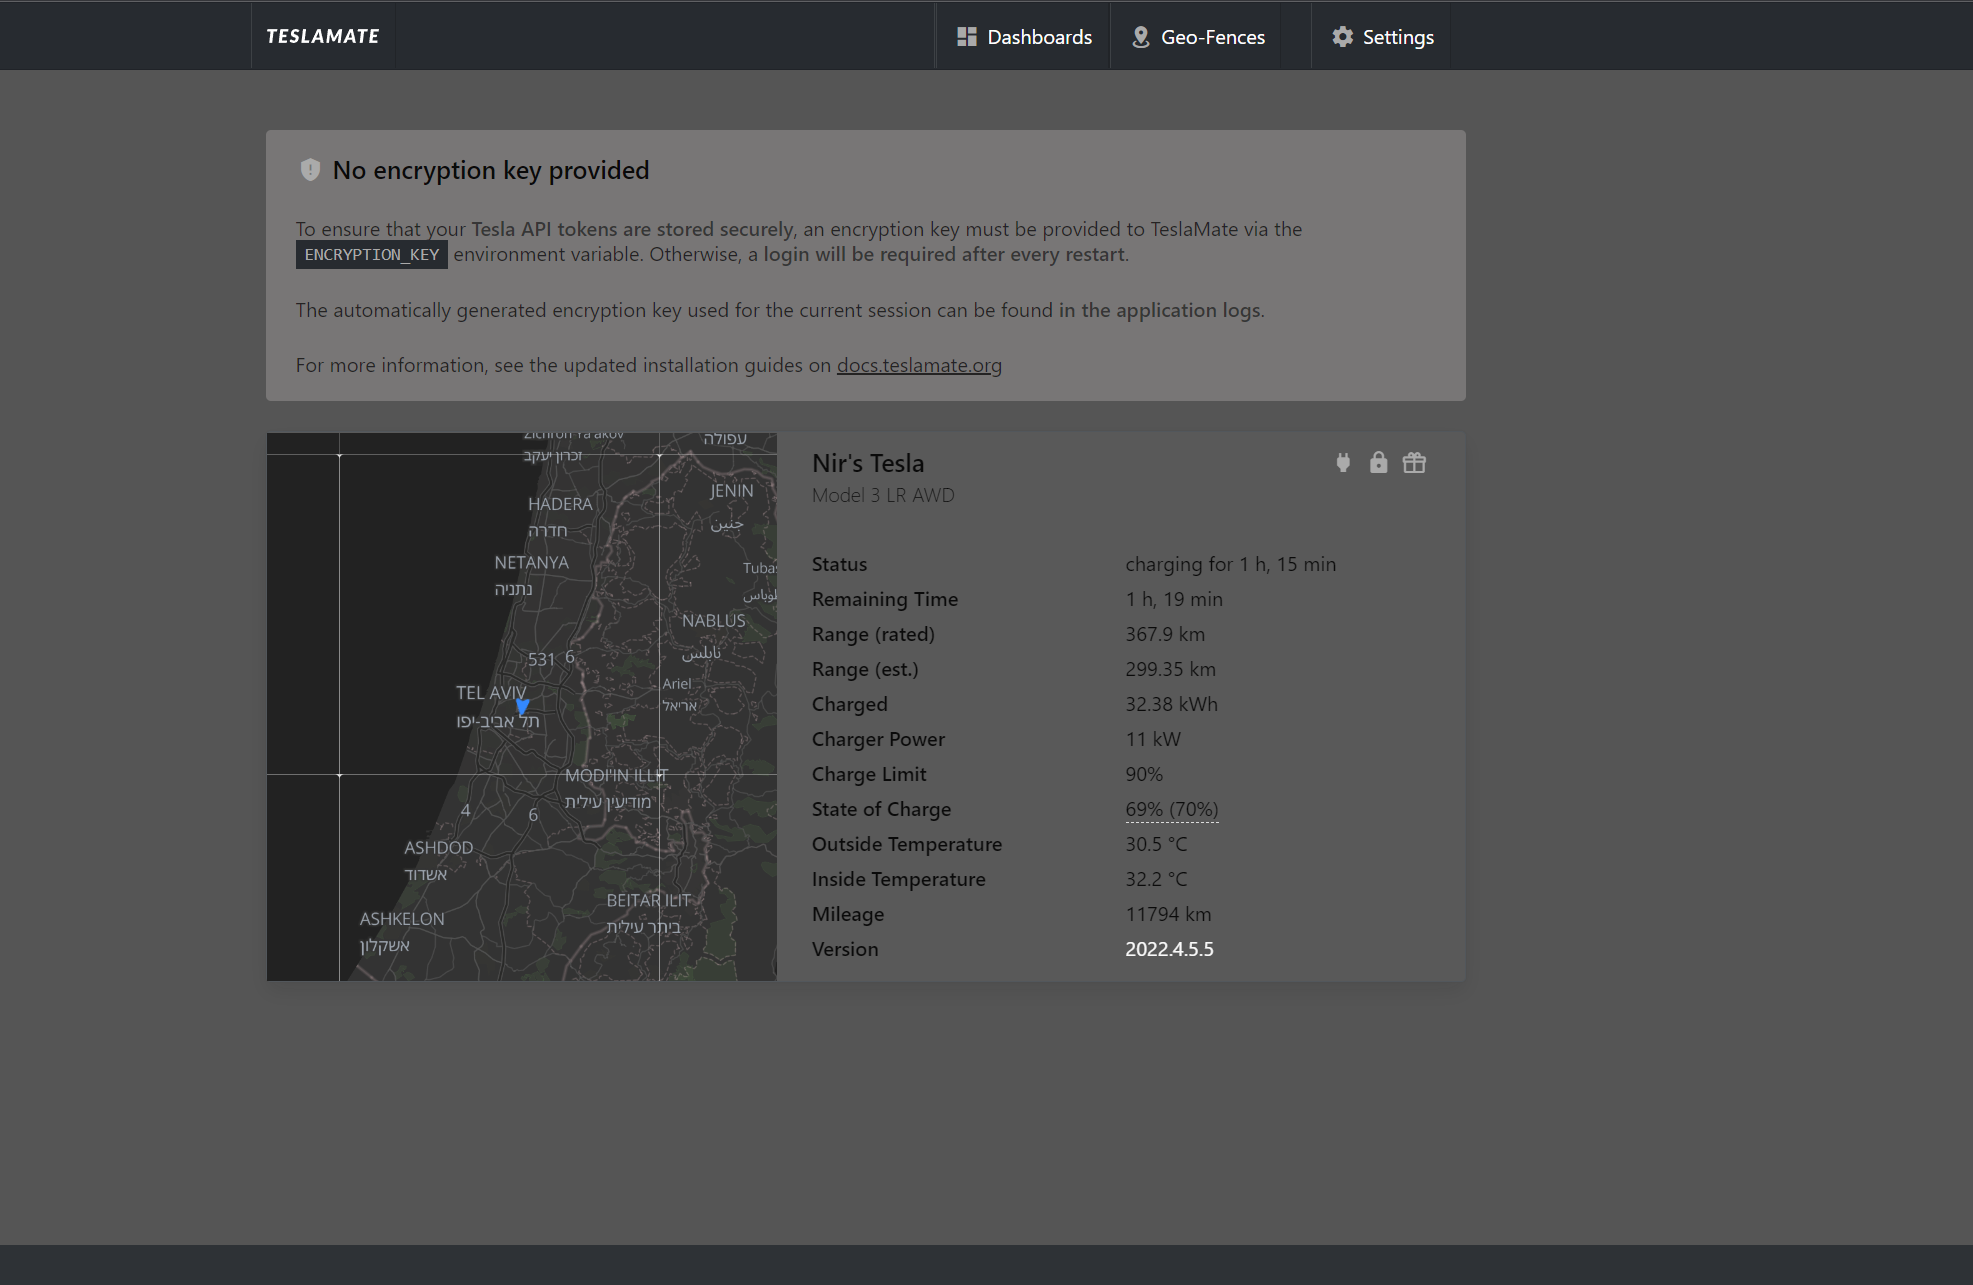Viewport: 1973px width, 1285px height.
Task: Click the NETANYA label on the map
Action: (531, 563)
